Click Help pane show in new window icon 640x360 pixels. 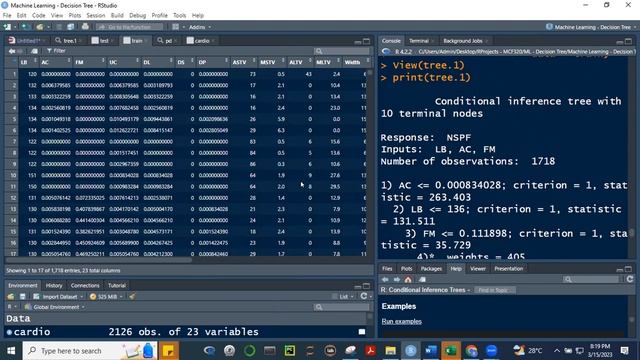pos(422,280)
